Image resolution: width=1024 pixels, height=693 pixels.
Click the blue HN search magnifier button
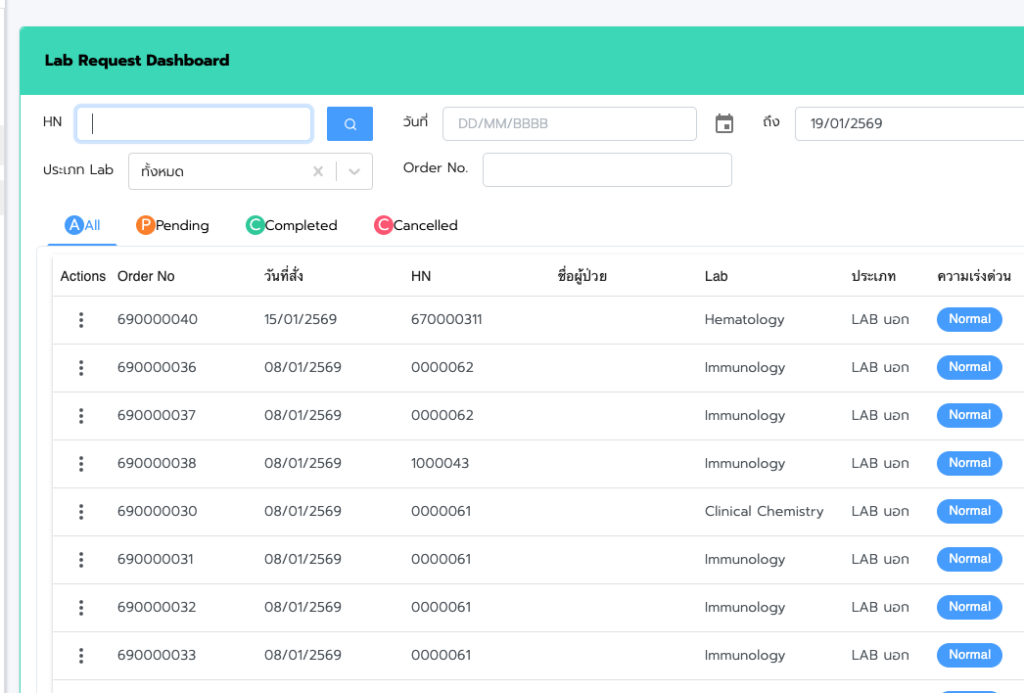point(349,124)
